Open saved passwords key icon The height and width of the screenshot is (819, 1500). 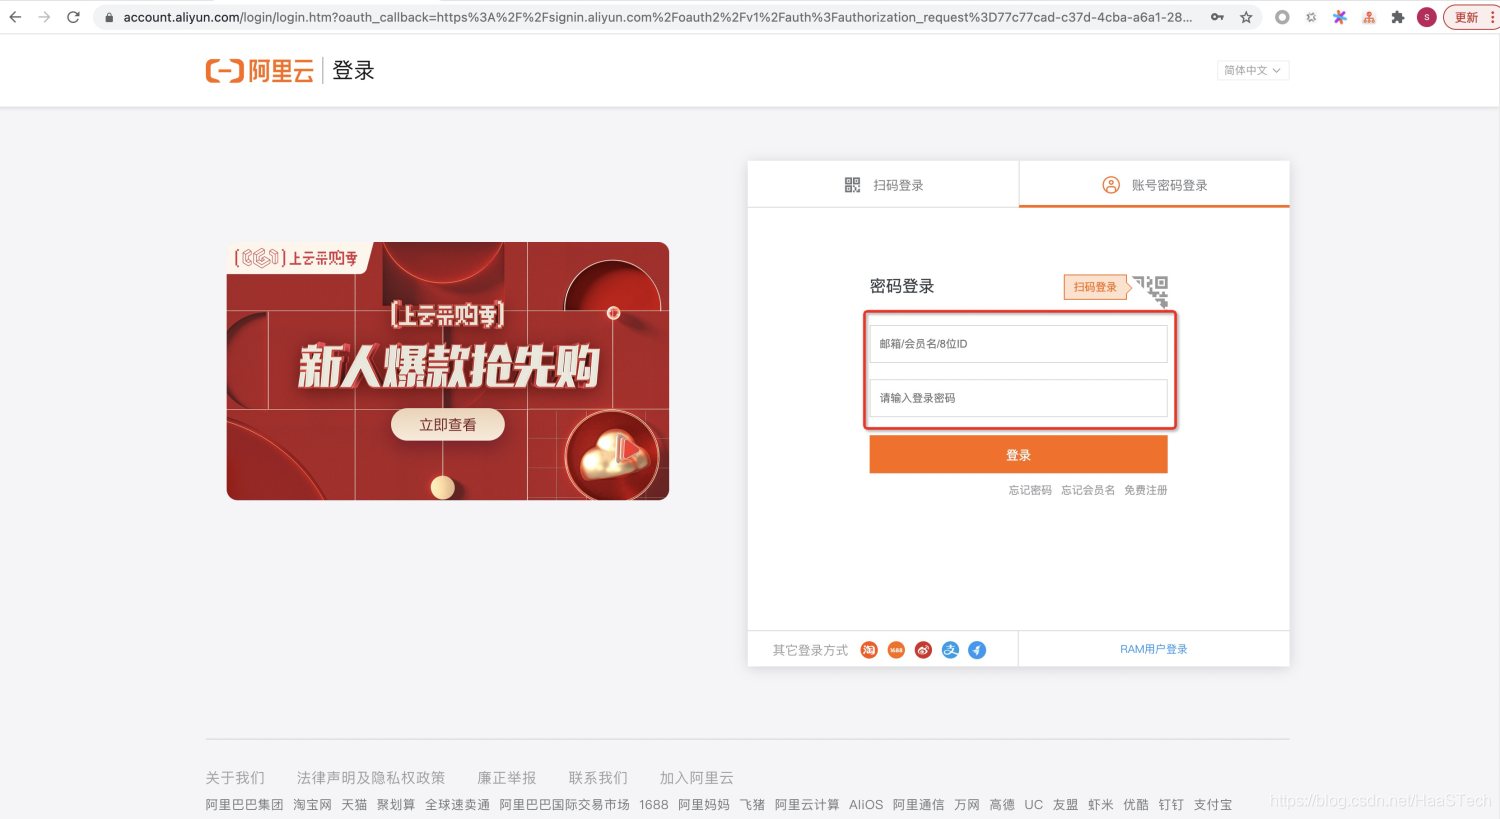[1217, 17]
